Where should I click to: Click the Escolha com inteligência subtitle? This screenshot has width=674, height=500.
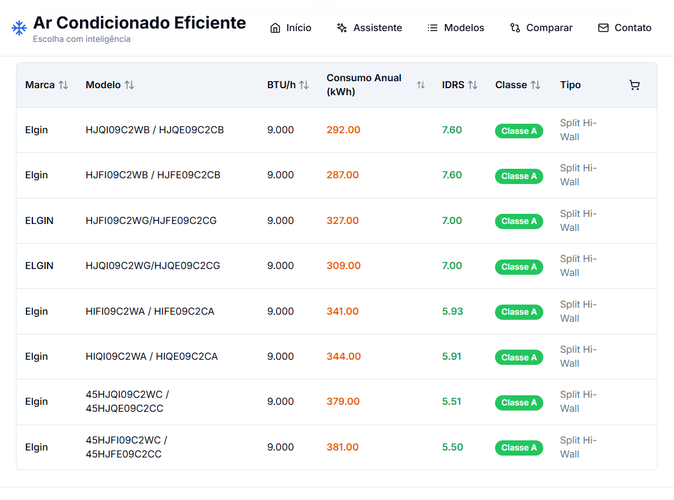82,39
